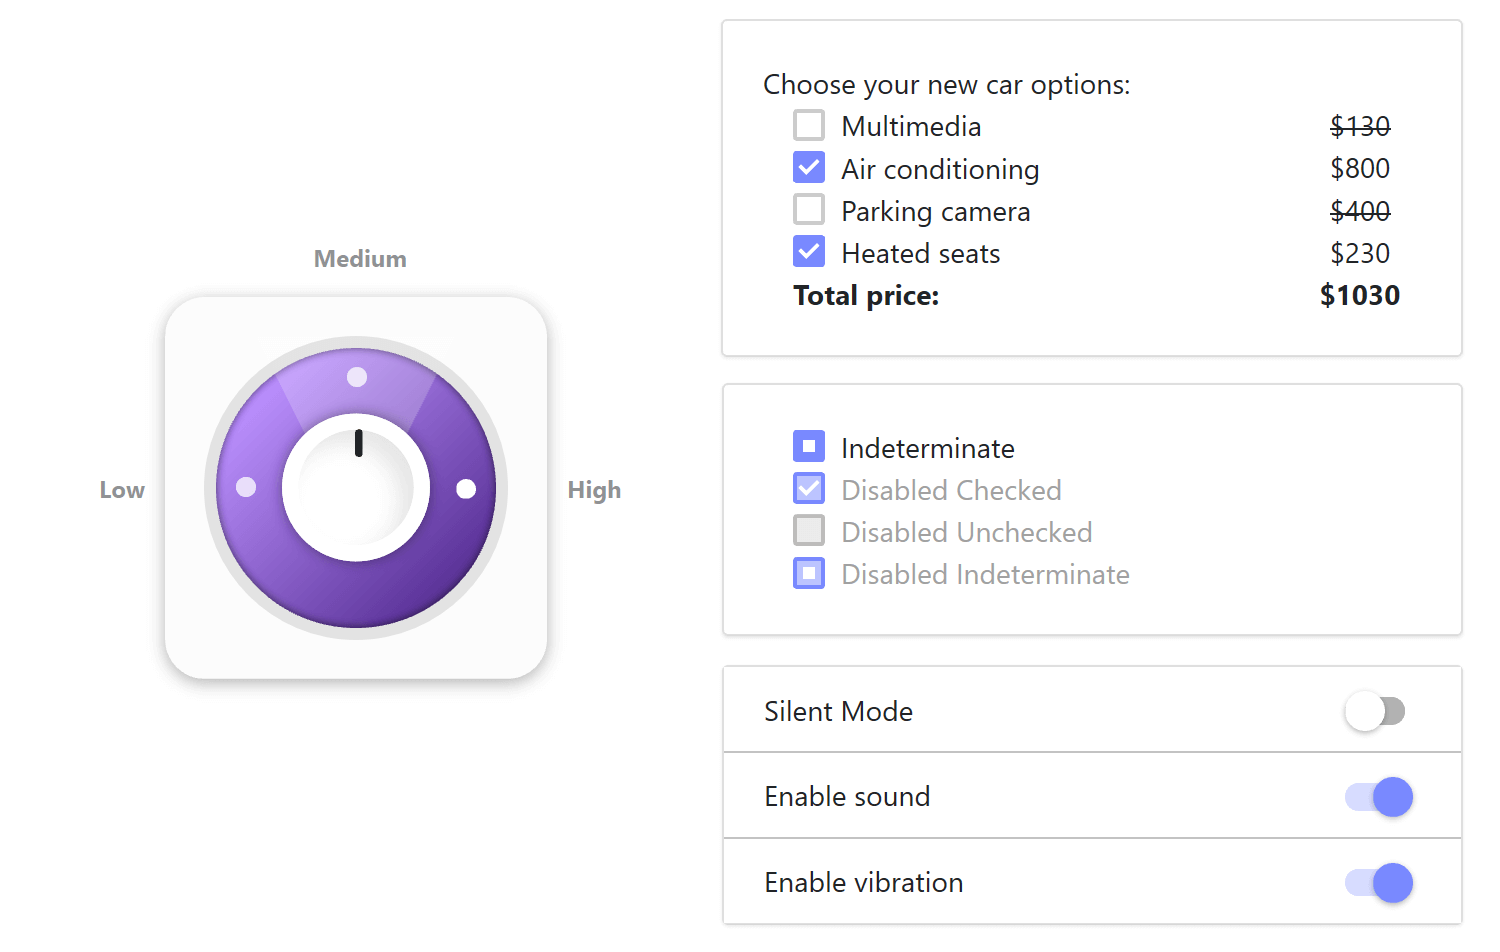Click the white center dial knob
Image resolution: width=1500 pixels, height=952 pixels.
coord(356,488)
